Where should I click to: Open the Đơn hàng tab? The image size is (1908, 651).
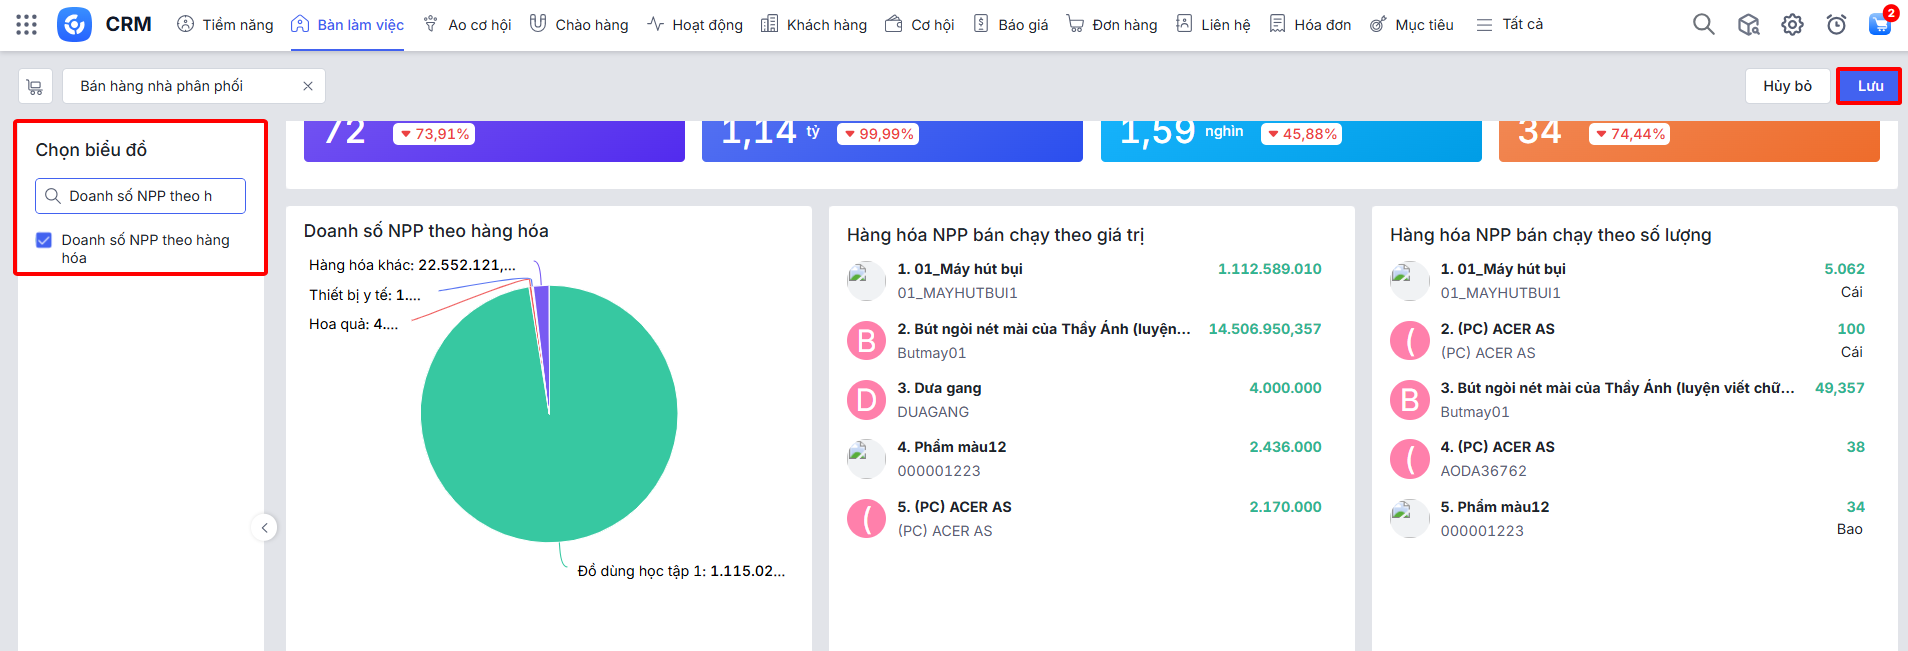coord(1112,24)
